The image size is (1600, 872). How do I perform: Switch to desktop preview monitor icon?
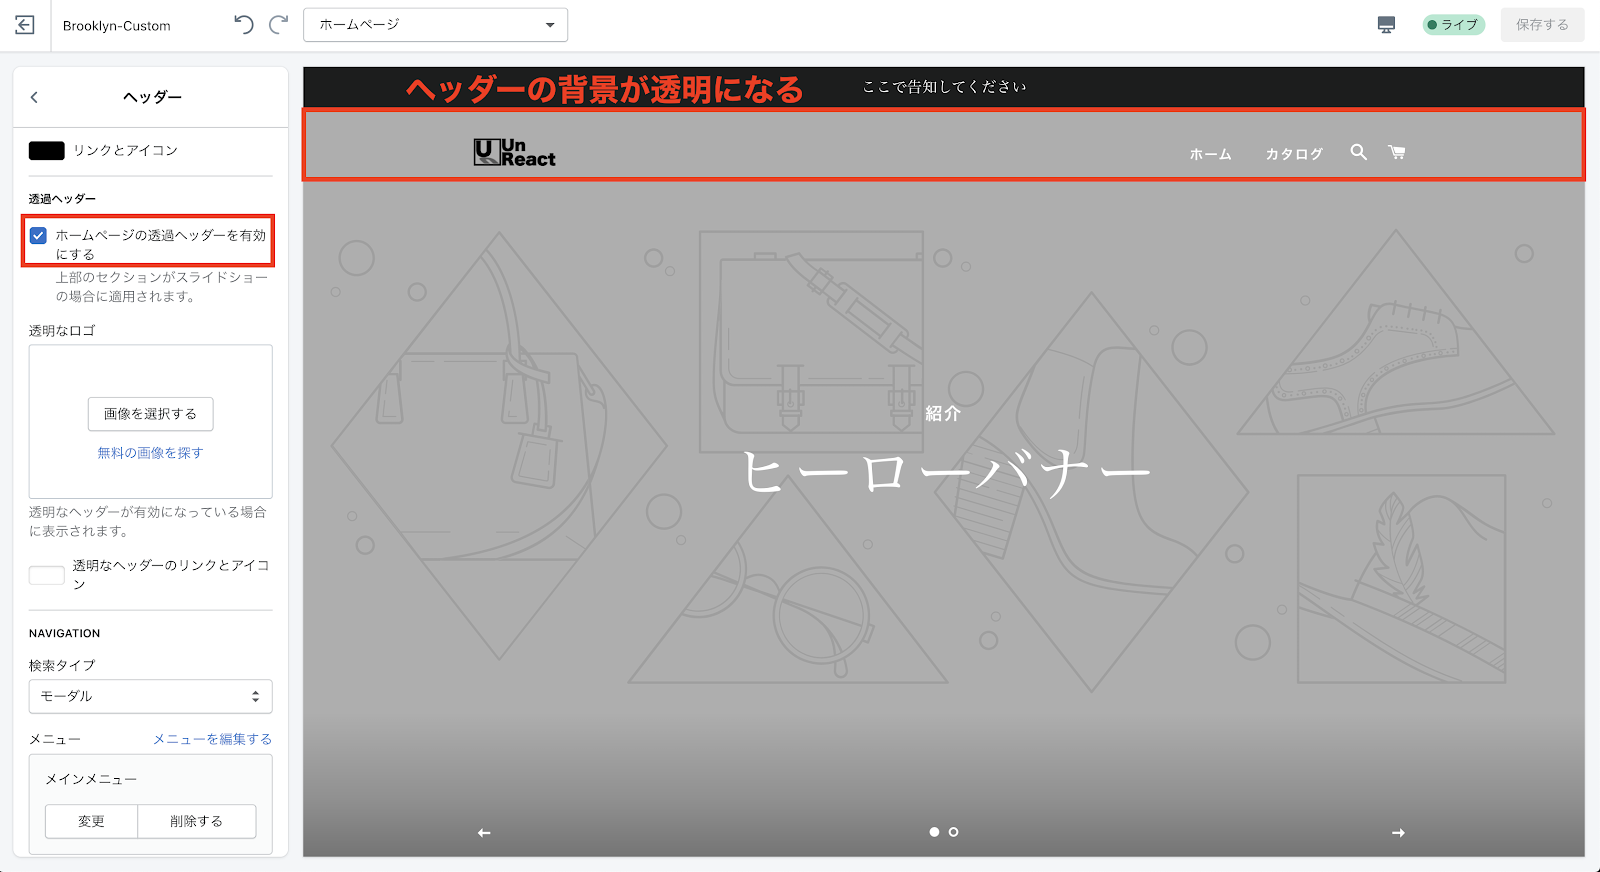[x=1386, y=25]
